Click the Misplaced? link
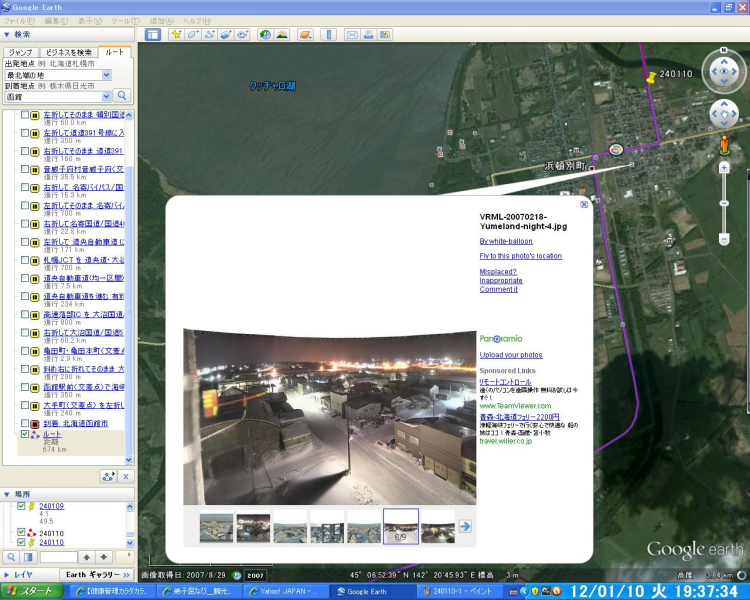This screenshot has height=600, width=750. pyautogui.click(x=498, y=272)
